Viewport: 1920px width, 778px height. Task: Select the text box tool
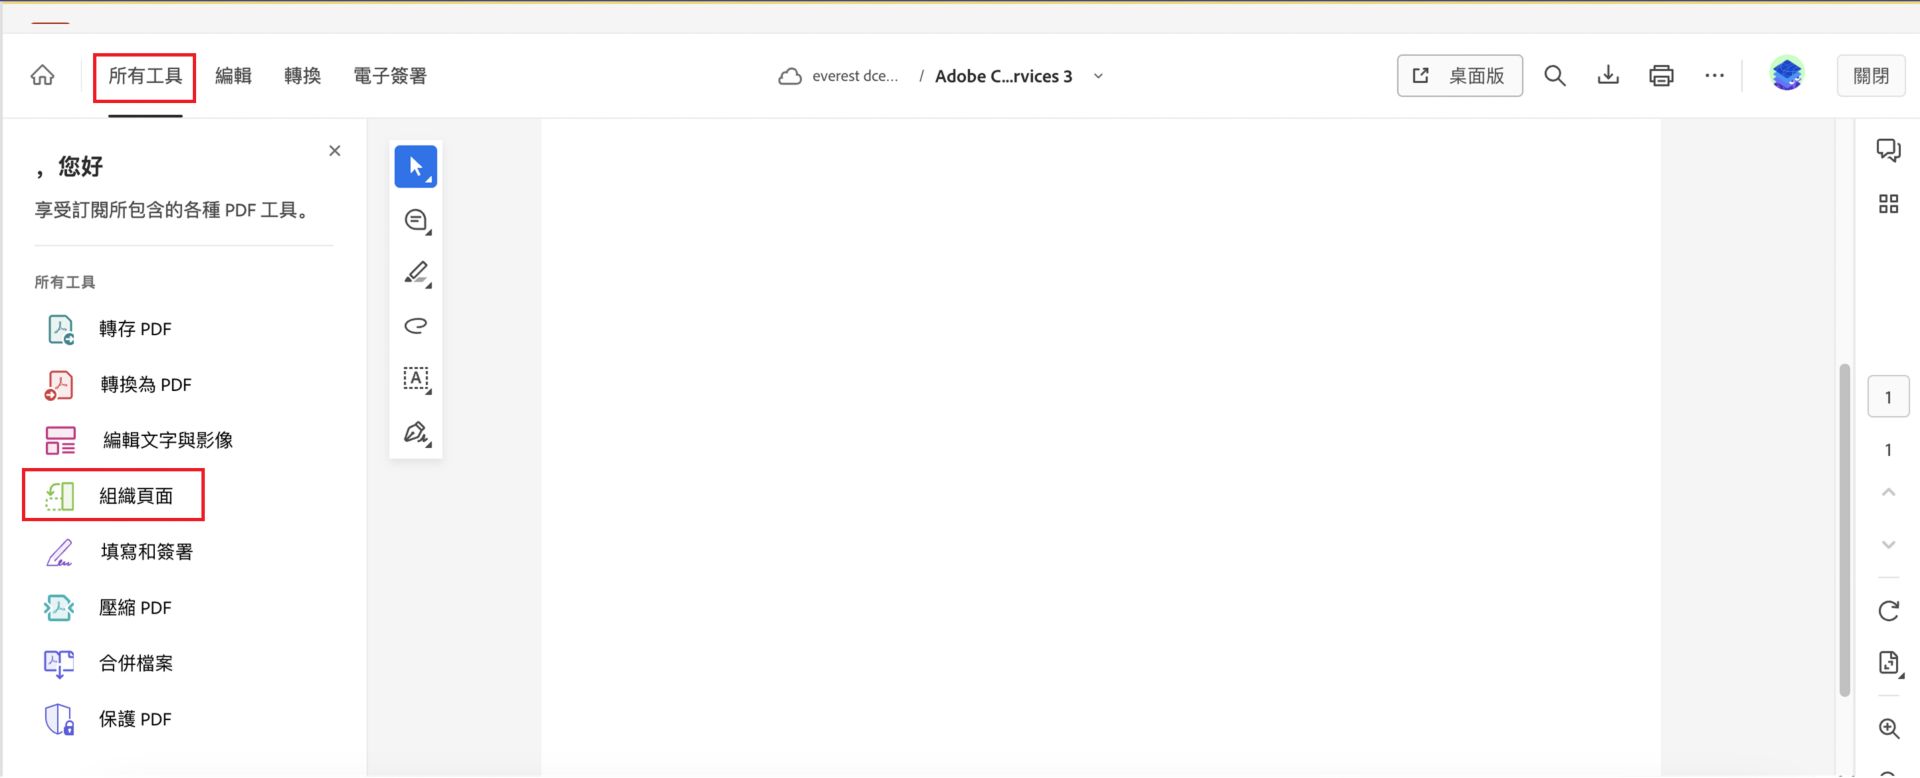(416, 379)
